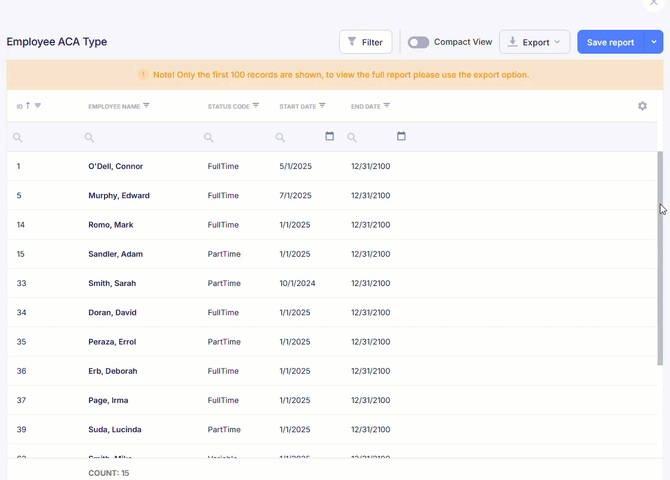Expand the Save report arrow dropdown
Viewport: 670px width, 480px height.
[654, 42]
